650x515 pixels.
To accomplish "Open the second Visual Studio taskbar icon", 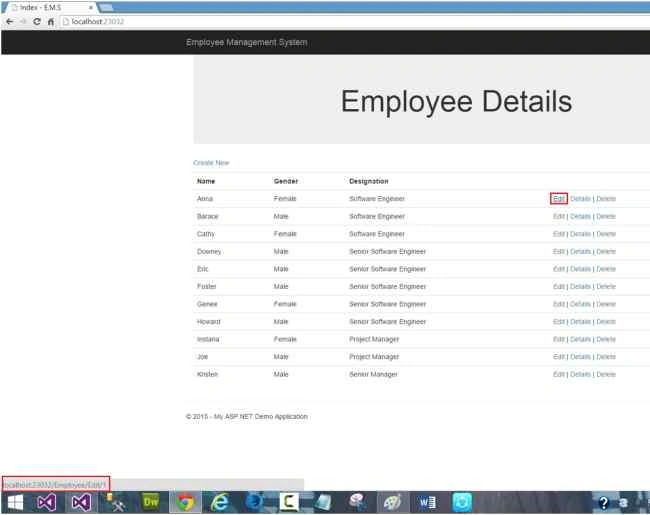I will point(81,503).
